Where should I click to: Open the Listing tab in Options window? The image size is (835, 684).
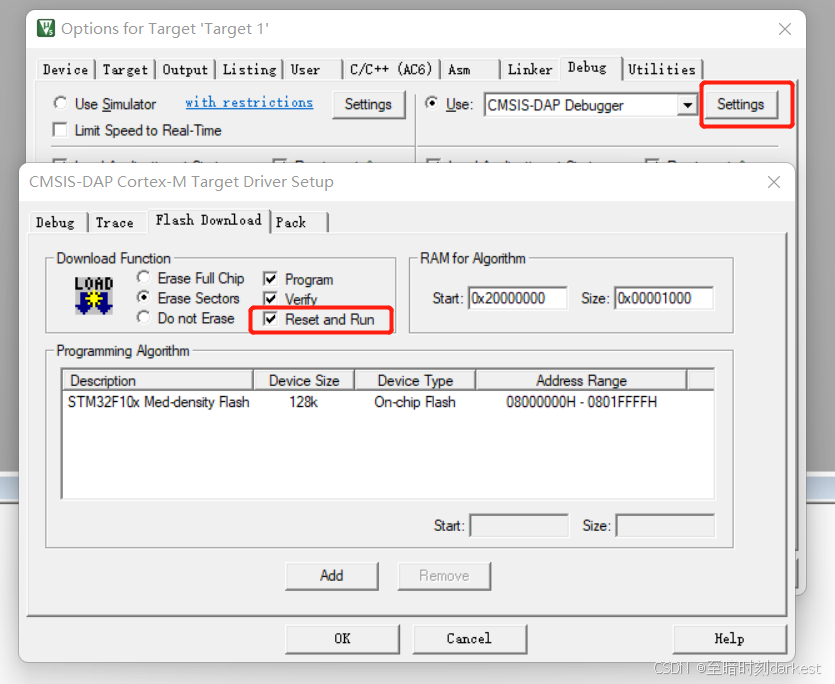coord(249,69)
